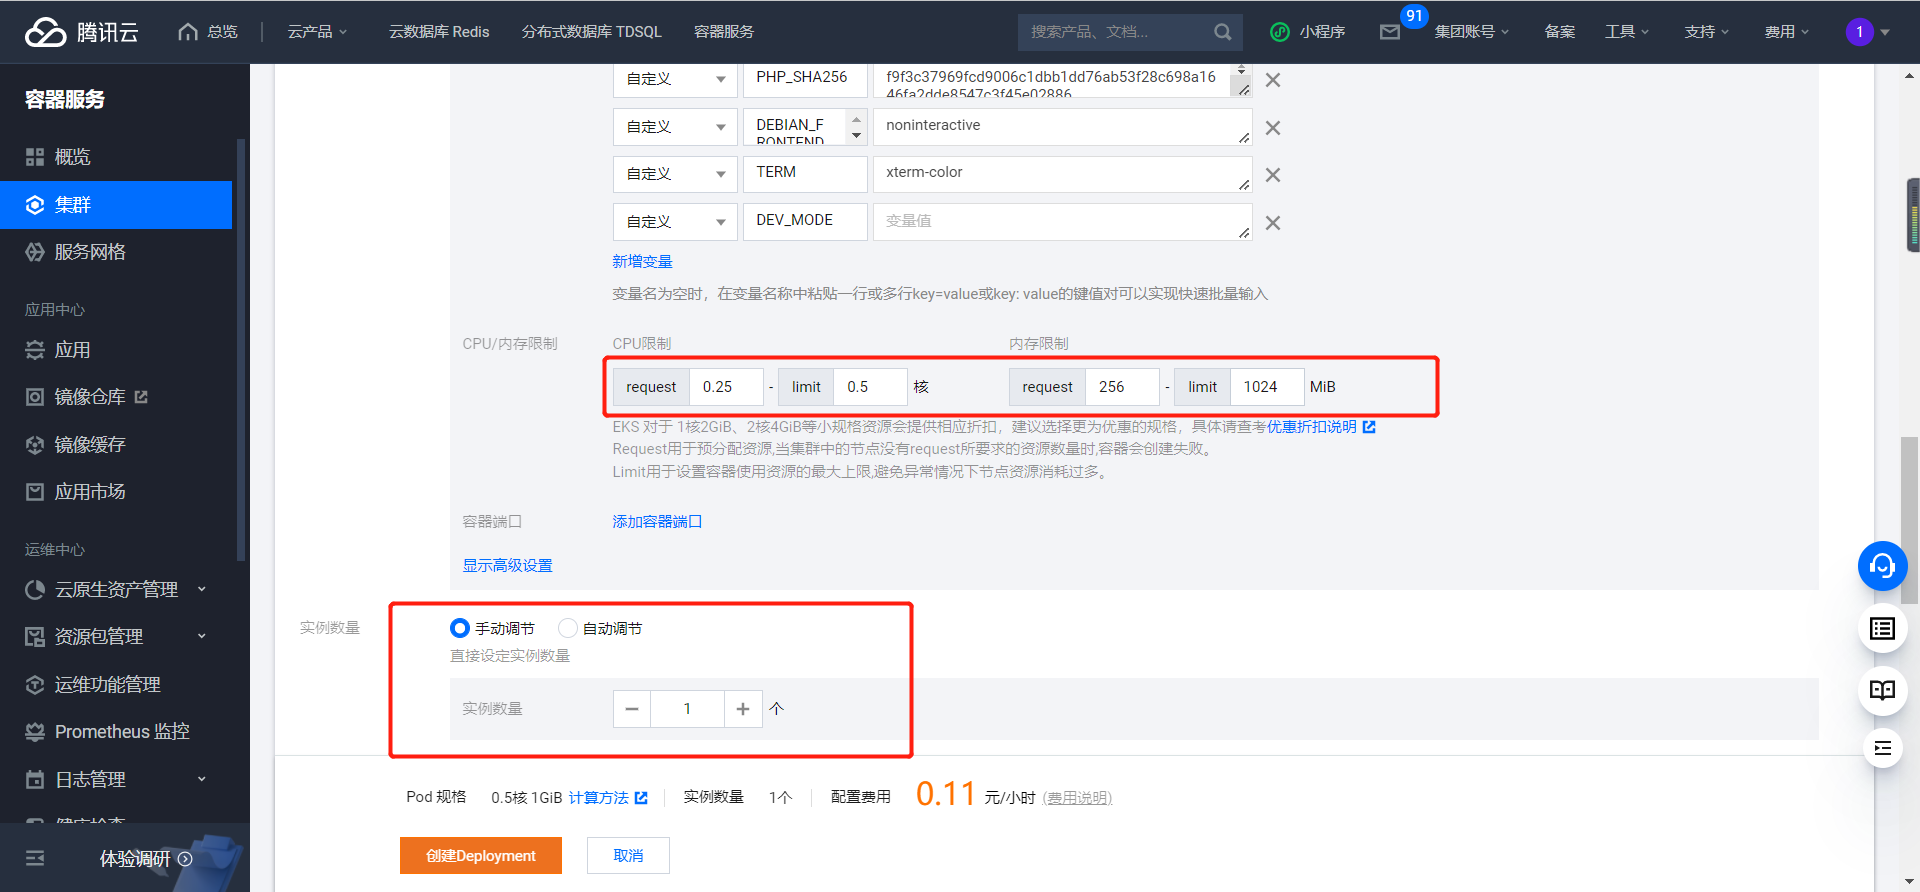Open type dropdown for PHP_SHA256 row
Viewport: 1920px width, 892px height.
pyautogui.click(x=675, y=79)
